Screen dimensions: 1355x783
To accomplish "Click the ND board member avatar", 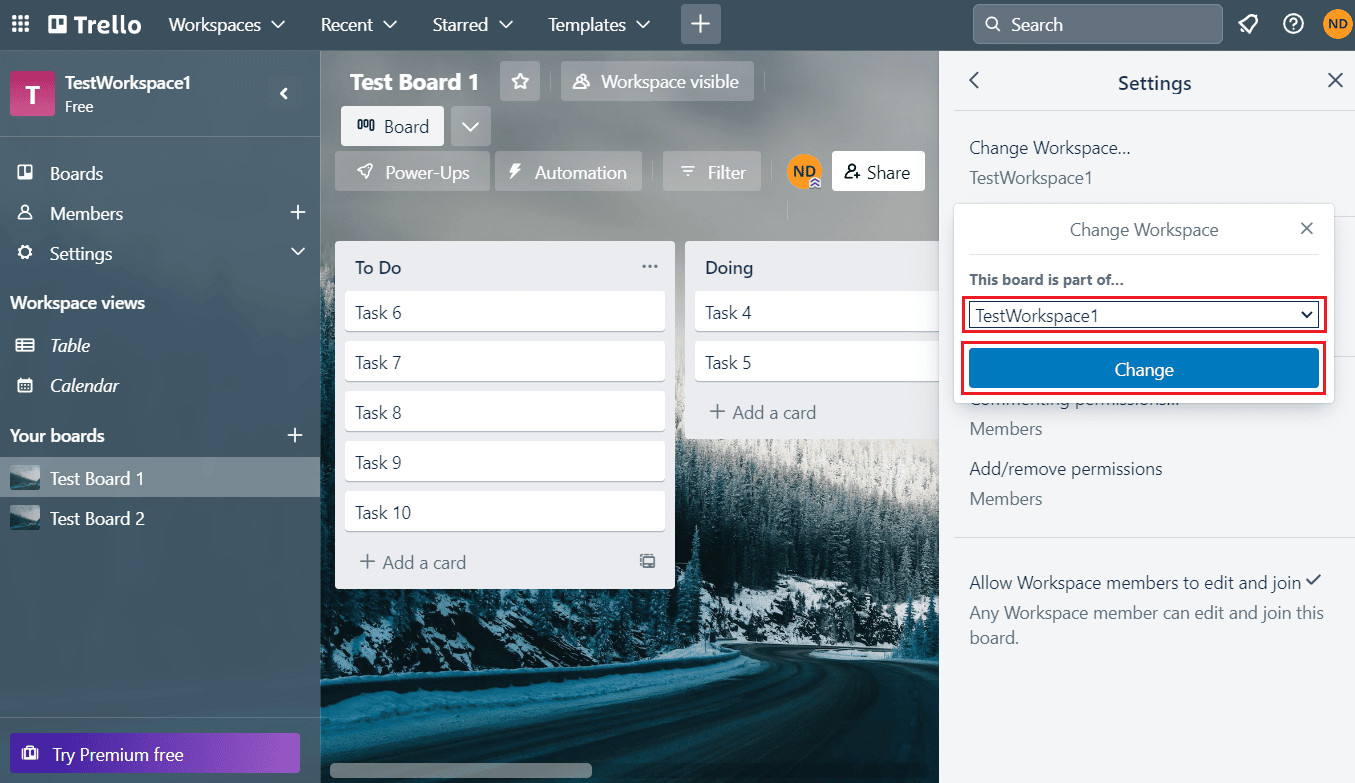I will coord(804,172).
